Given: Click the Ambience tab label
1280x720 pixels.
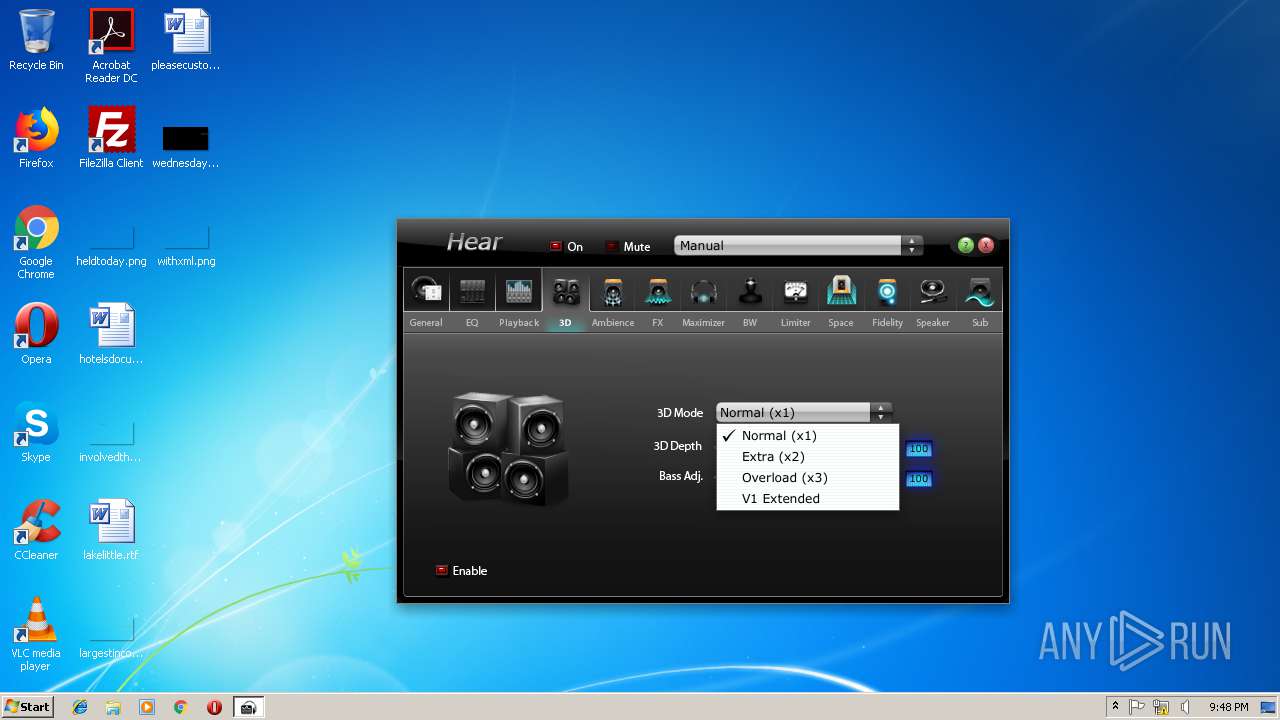Looking at the screenshot, I should pyautogui.click(x=613, y=323).
